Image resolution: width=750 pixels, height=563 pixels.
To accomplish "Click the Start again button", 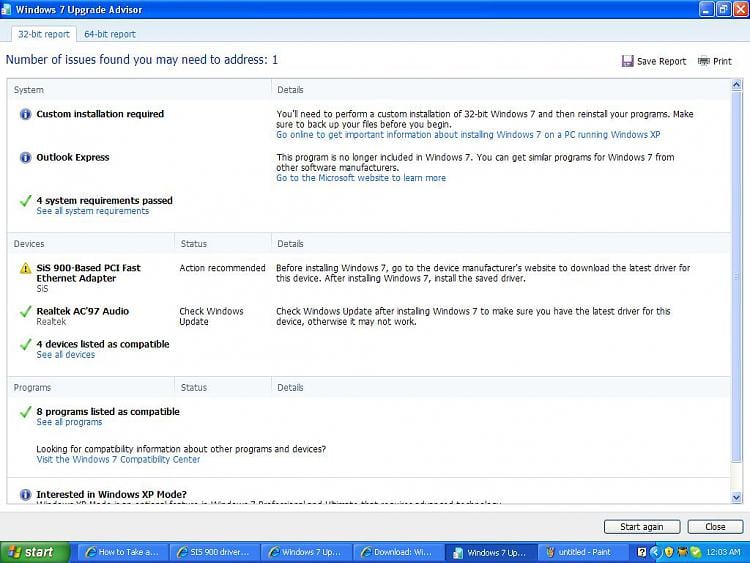I will pos(642,527).
